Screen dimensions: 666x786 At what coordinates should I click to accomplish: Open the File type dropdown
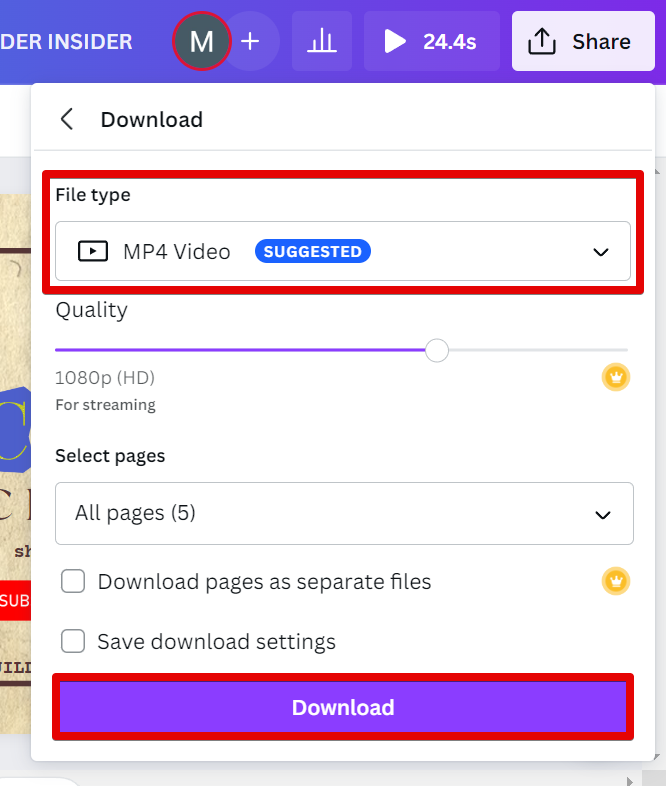point(342,251)
